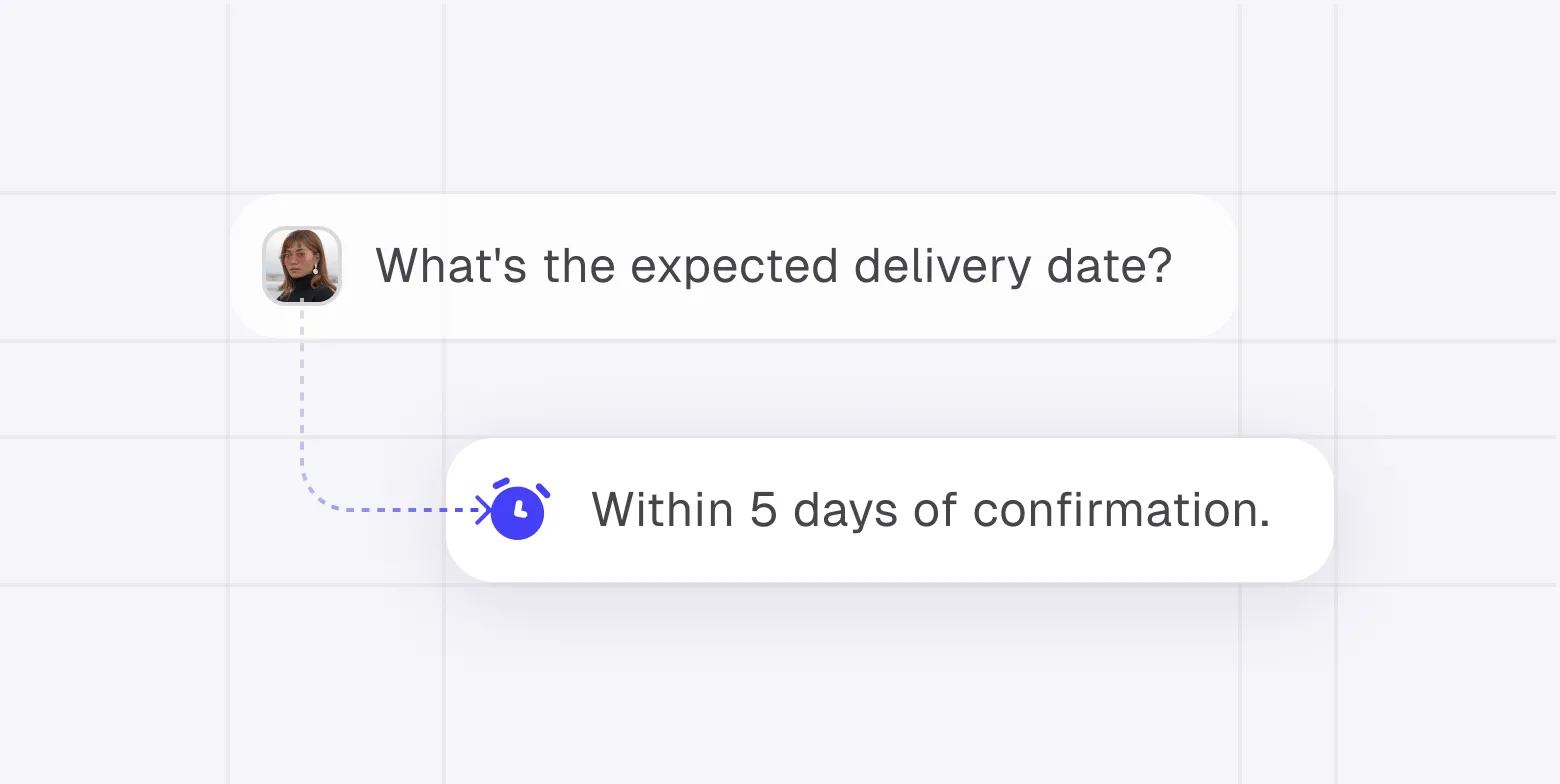Click the word 'date?' in the question
Image resolution: width=1560 pixels, height=784 pixels.
tap(1112, 267)
